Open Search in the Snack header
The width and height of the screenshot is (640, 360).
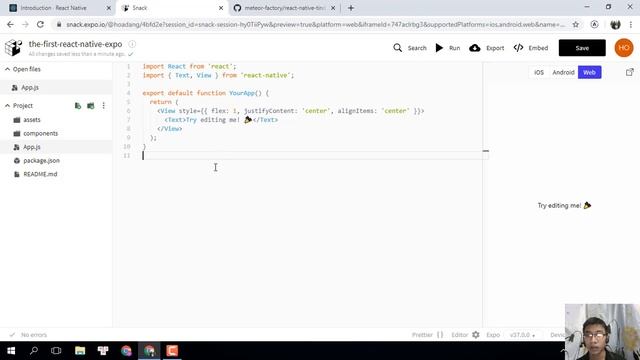point(410,48)
